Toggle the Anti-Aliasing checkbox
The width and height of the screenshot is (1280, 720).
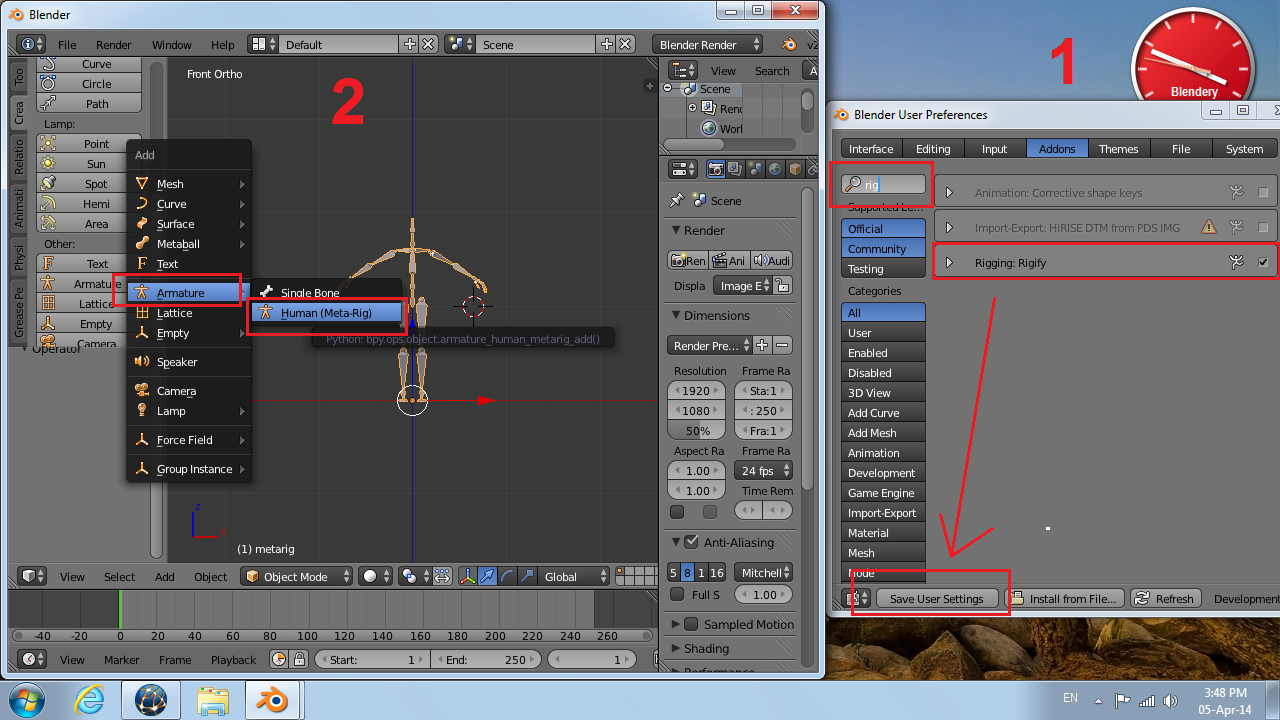point(691,542)
